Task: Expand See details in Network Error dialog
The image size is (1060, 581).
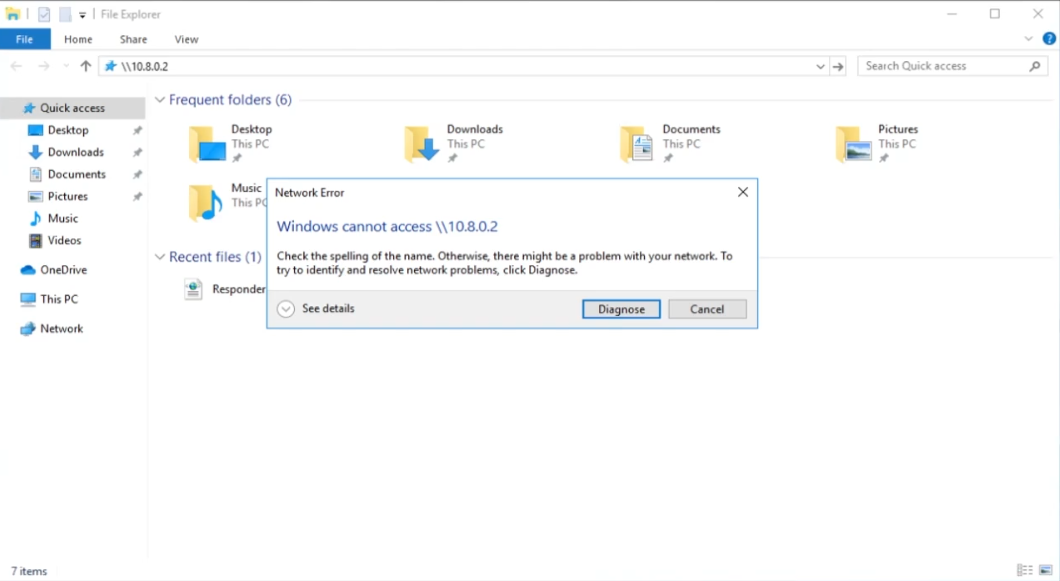Action: coord(286,309)
